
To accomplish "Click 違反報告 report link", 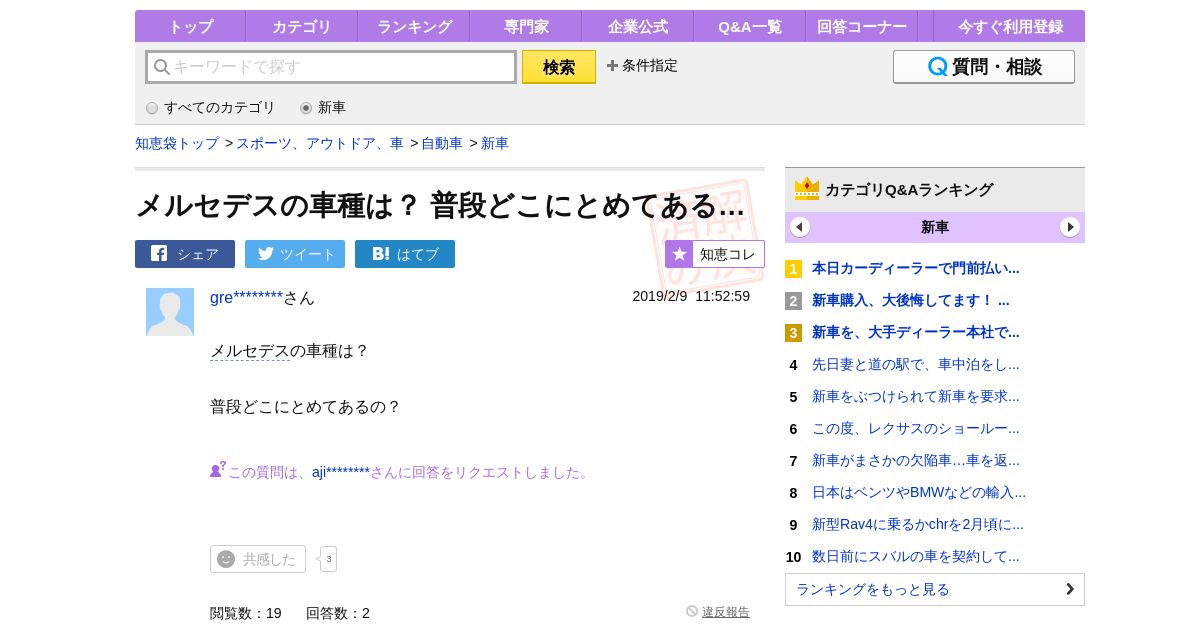I will tap(726, 612).
